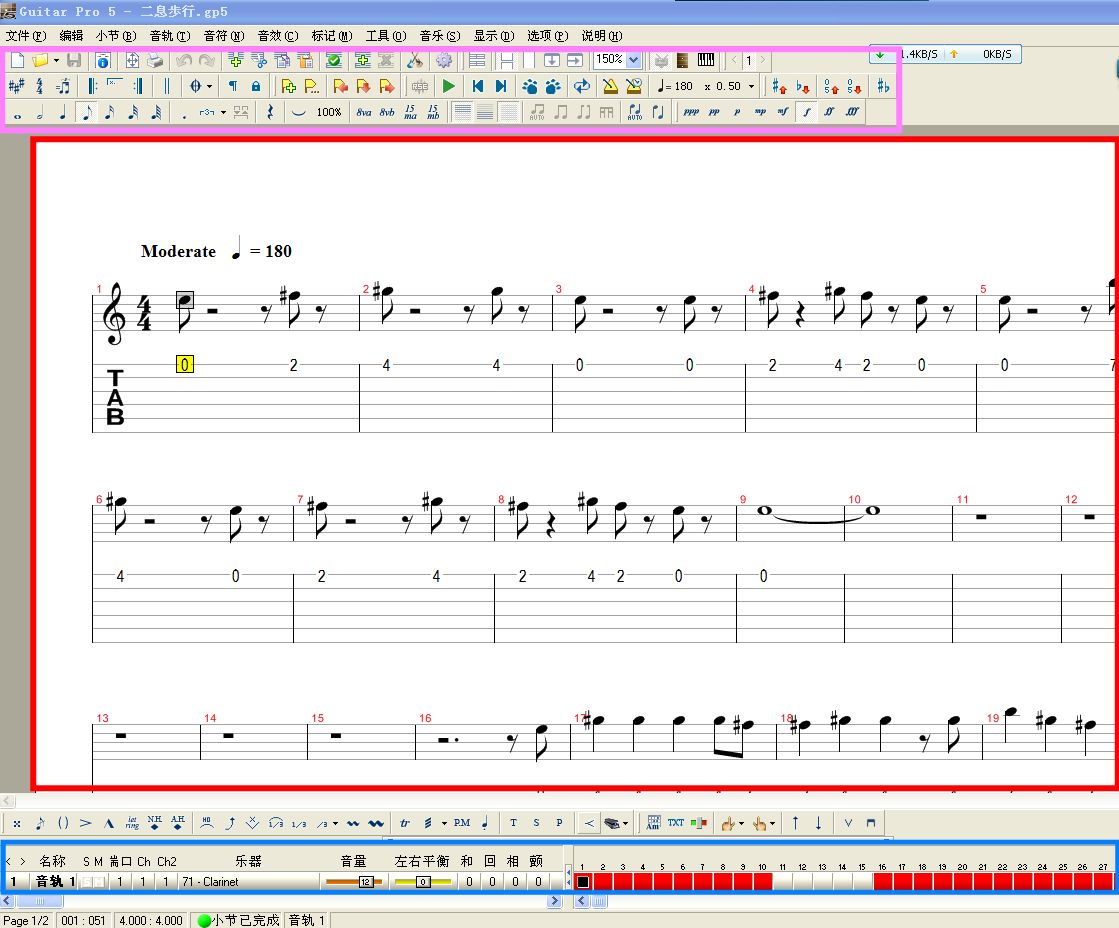Select the fortissimo (ff) dynamic icon
Screen dimensions: 1119x928
pyautogui.click(x=829, y=112)
